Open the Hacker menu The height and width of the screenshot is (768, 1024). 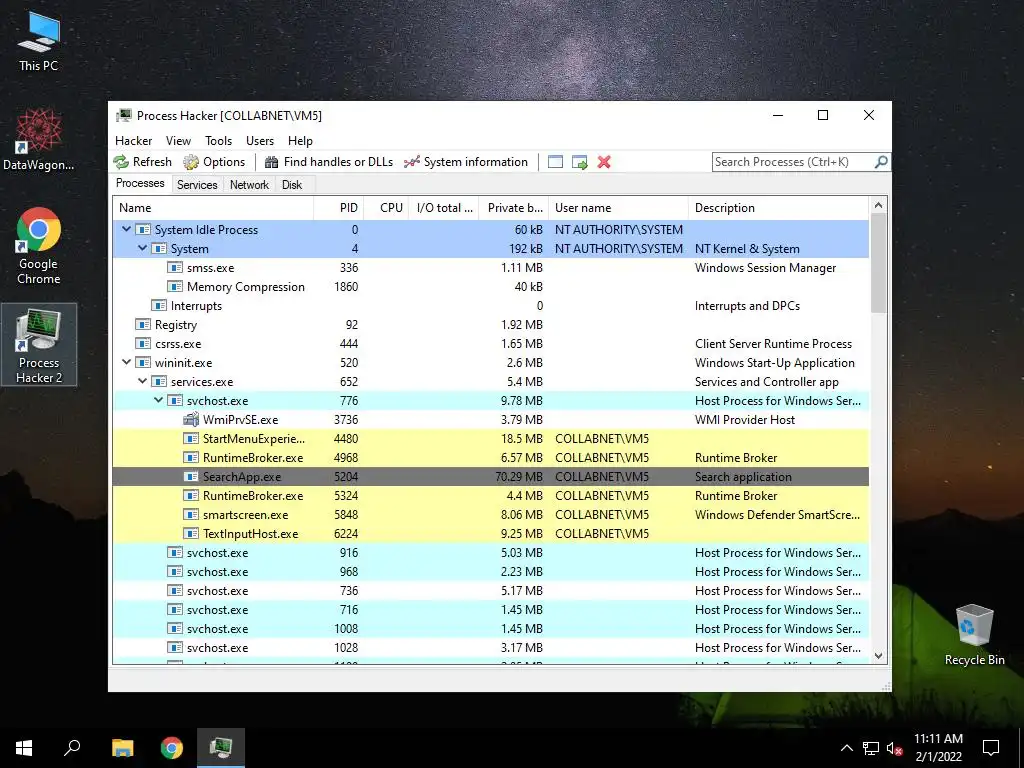pyautogui.click(x=133, y=140)
